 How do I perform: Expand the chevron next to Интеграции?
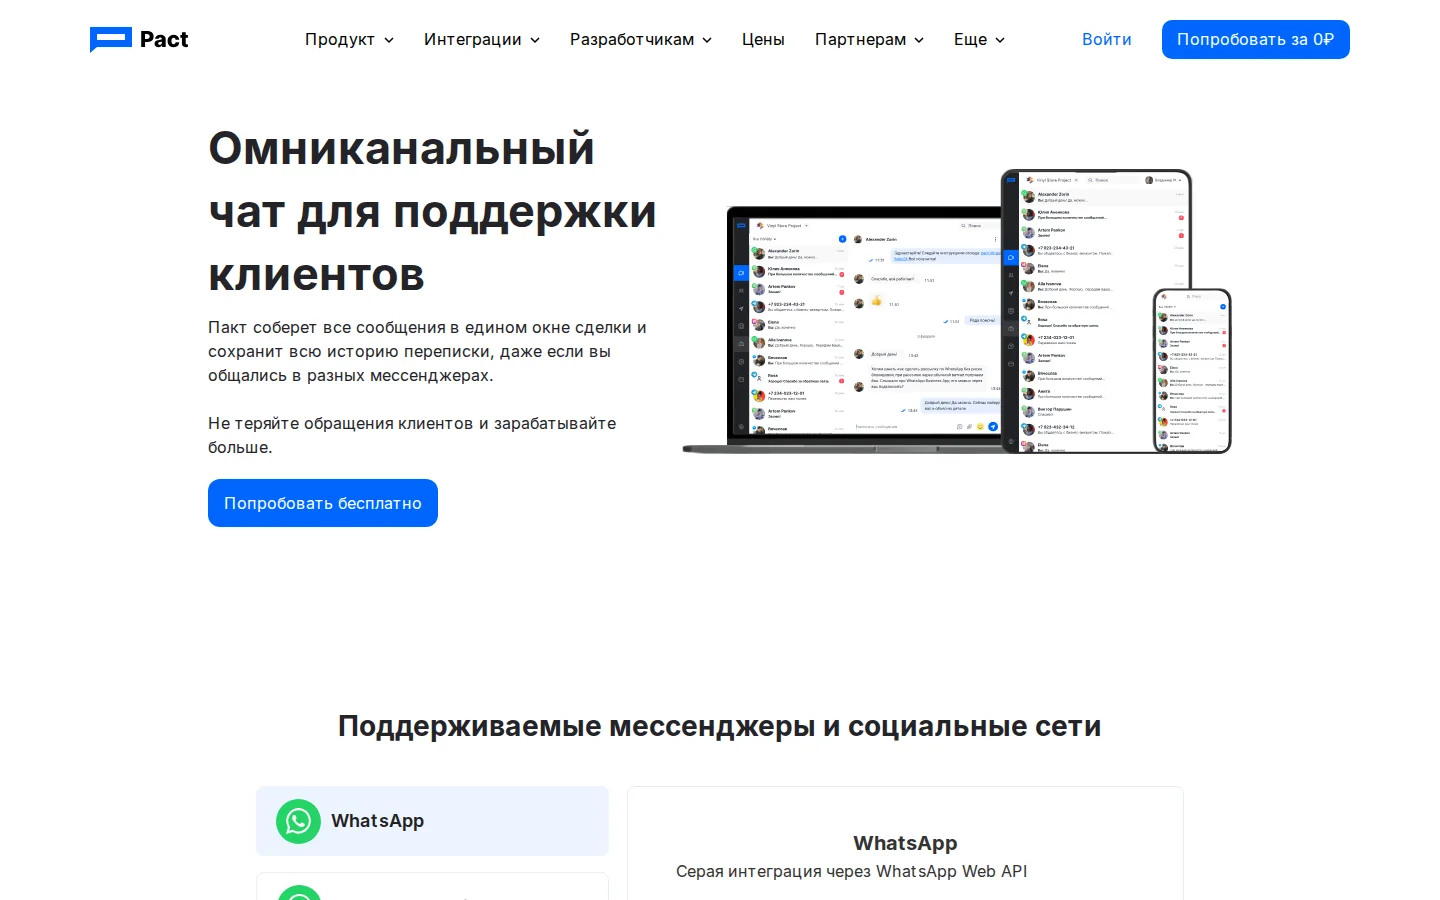coord(535,40)
